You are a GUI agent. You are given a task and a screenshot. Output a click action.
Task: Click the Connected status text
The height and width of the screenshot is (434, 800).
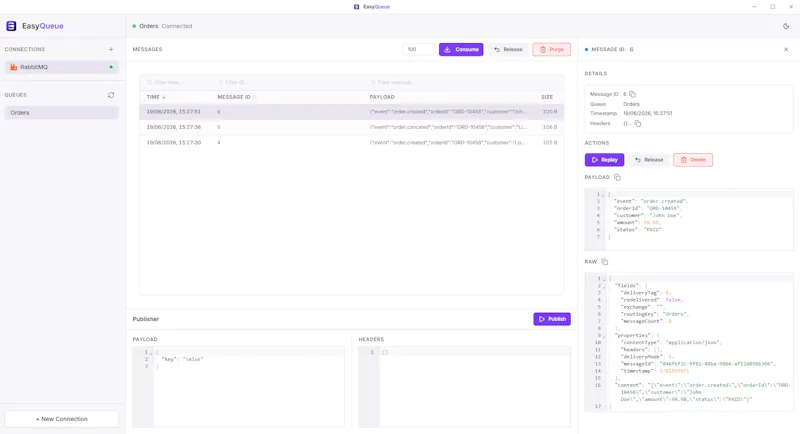tap(177, 26)
